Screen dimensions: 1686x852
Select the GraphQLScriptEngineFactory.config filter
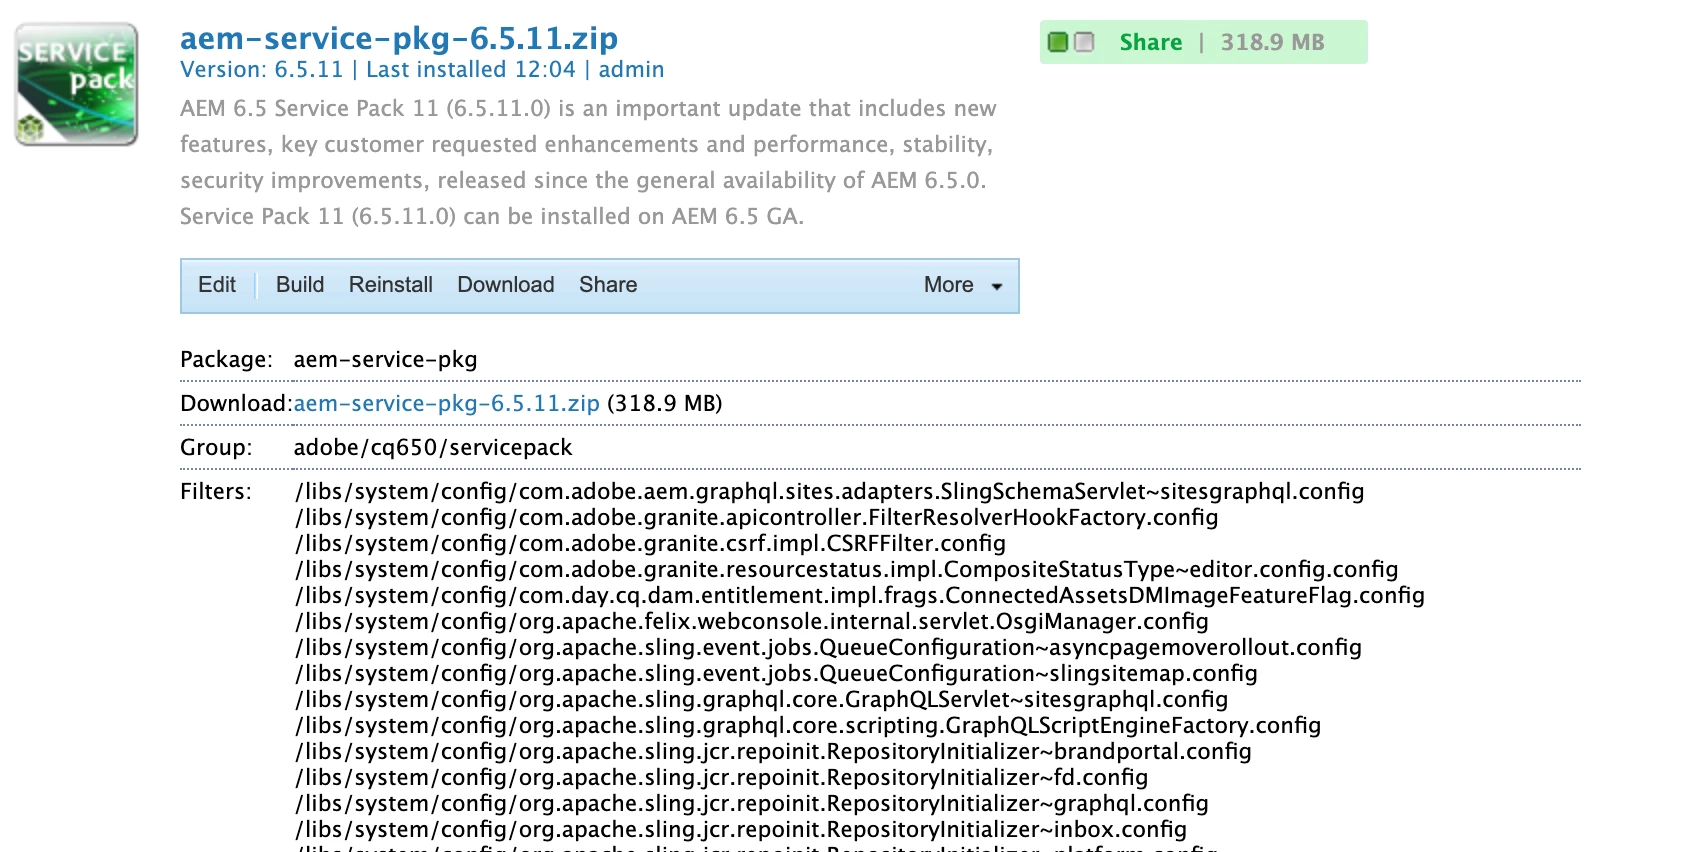pos(808,725)
